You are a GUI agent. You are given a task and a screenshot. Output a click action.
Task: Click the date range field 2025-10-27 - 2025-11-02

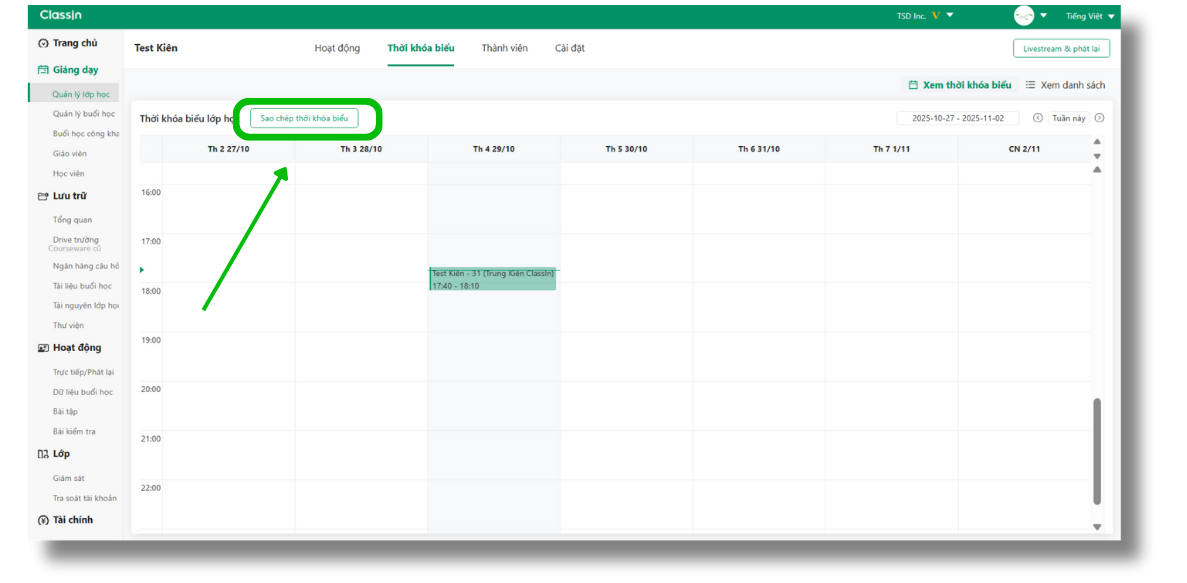[957, 118]
